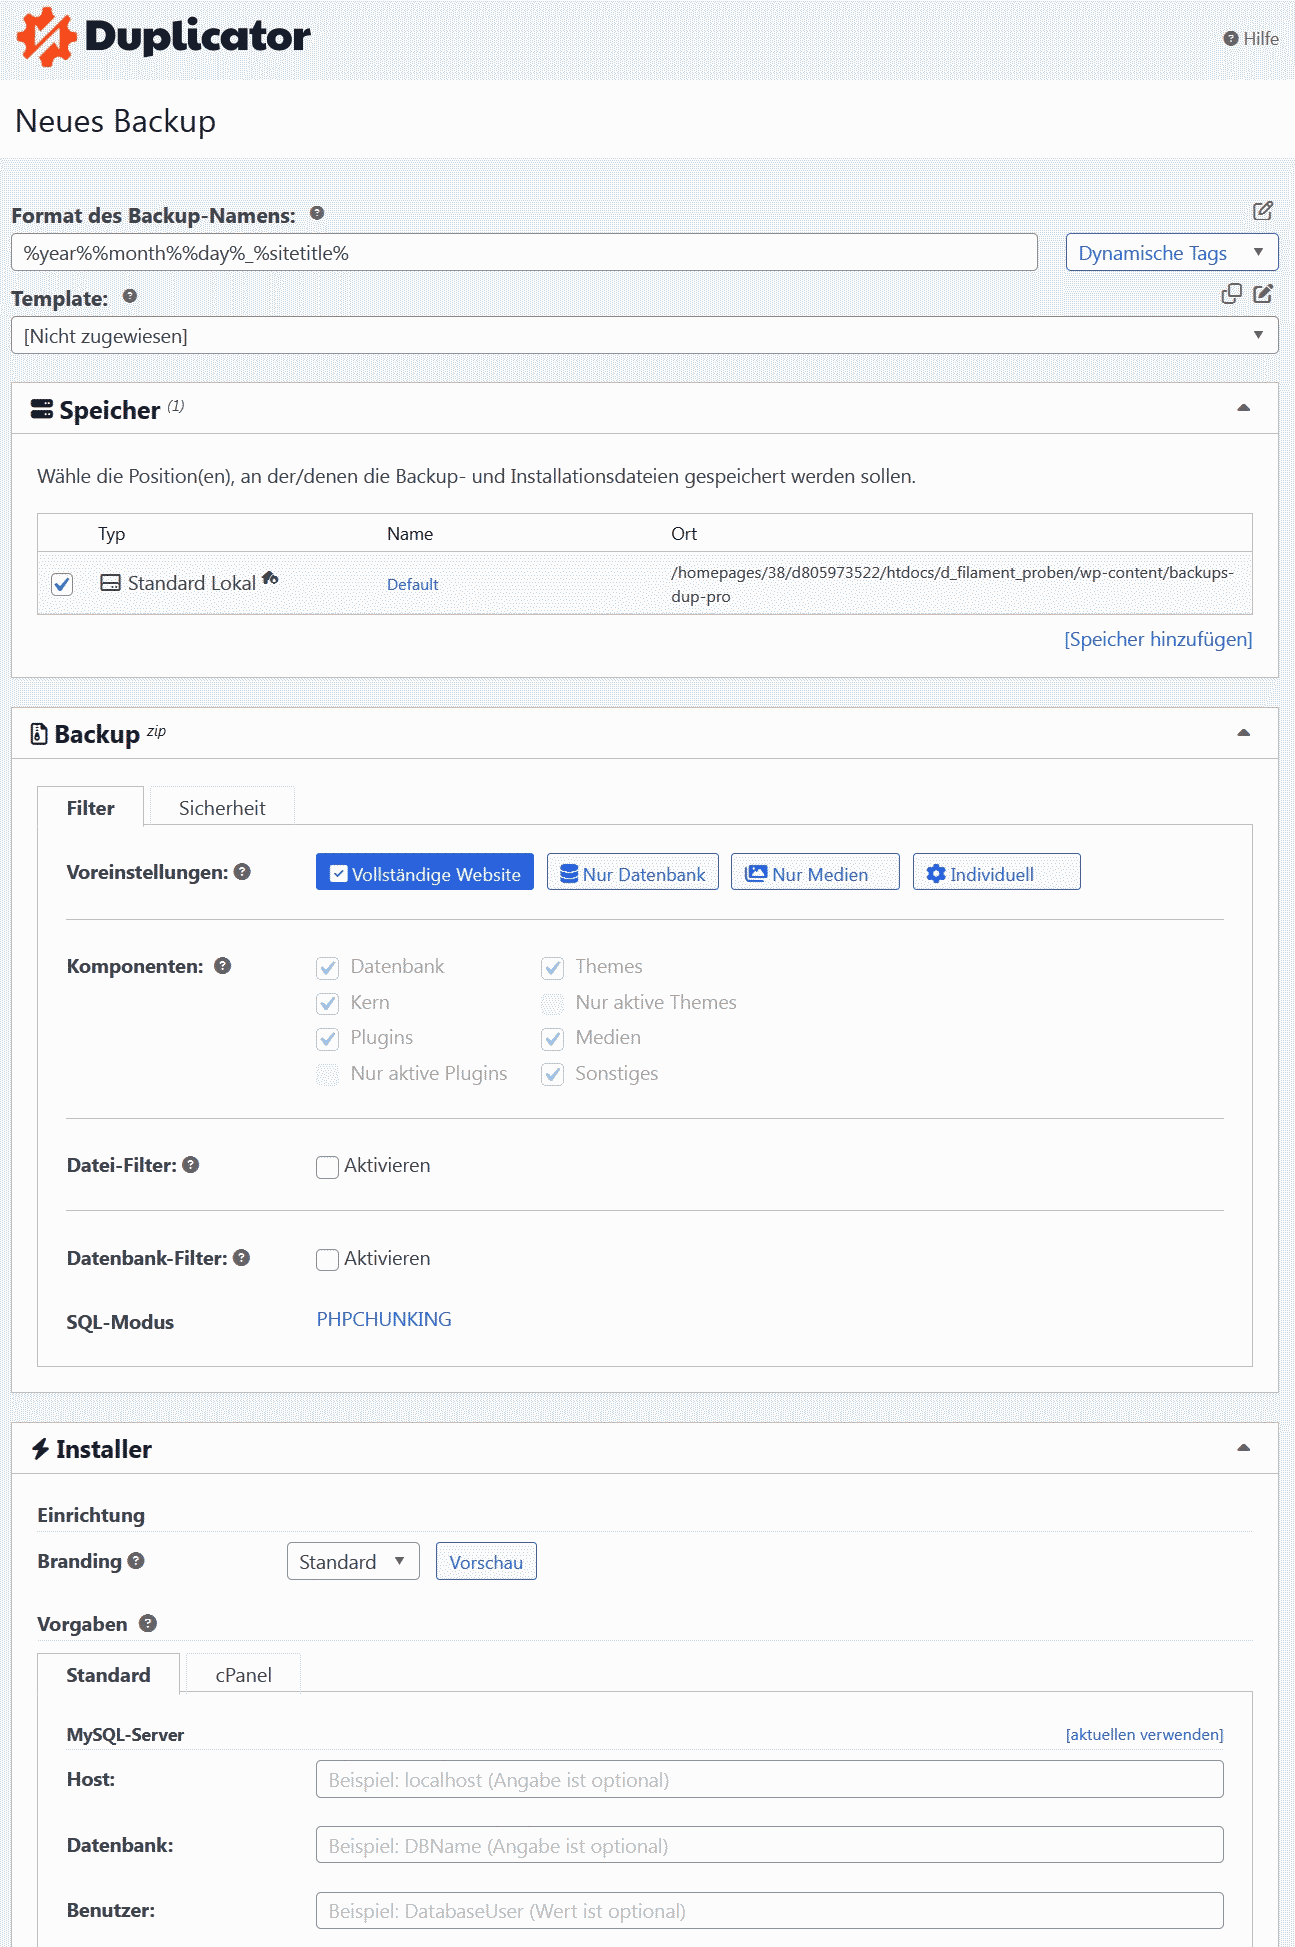Click help icon beside Voreinstellungen
The height and width of the screenshot is (1947, 1295).
pyautogui.click(x=242, y=872)
